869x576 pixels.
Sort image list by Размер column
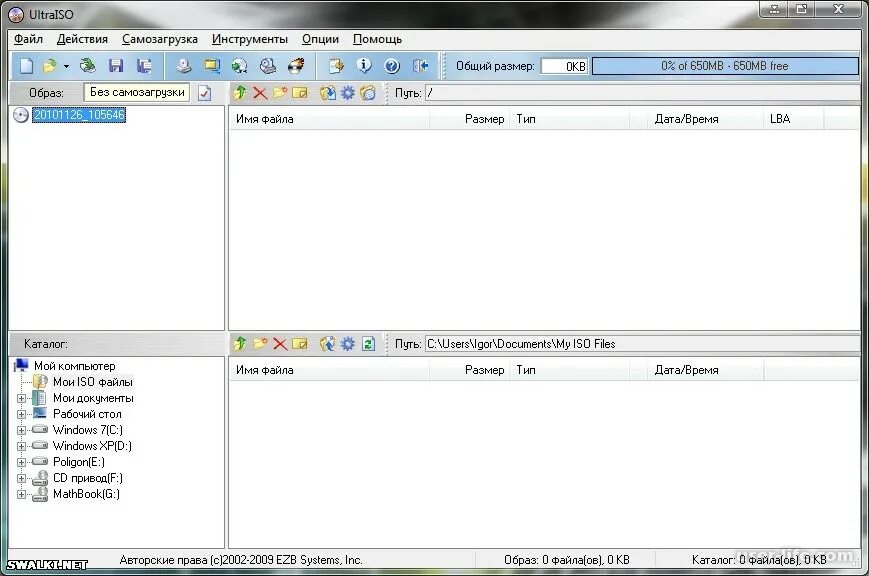469,119
